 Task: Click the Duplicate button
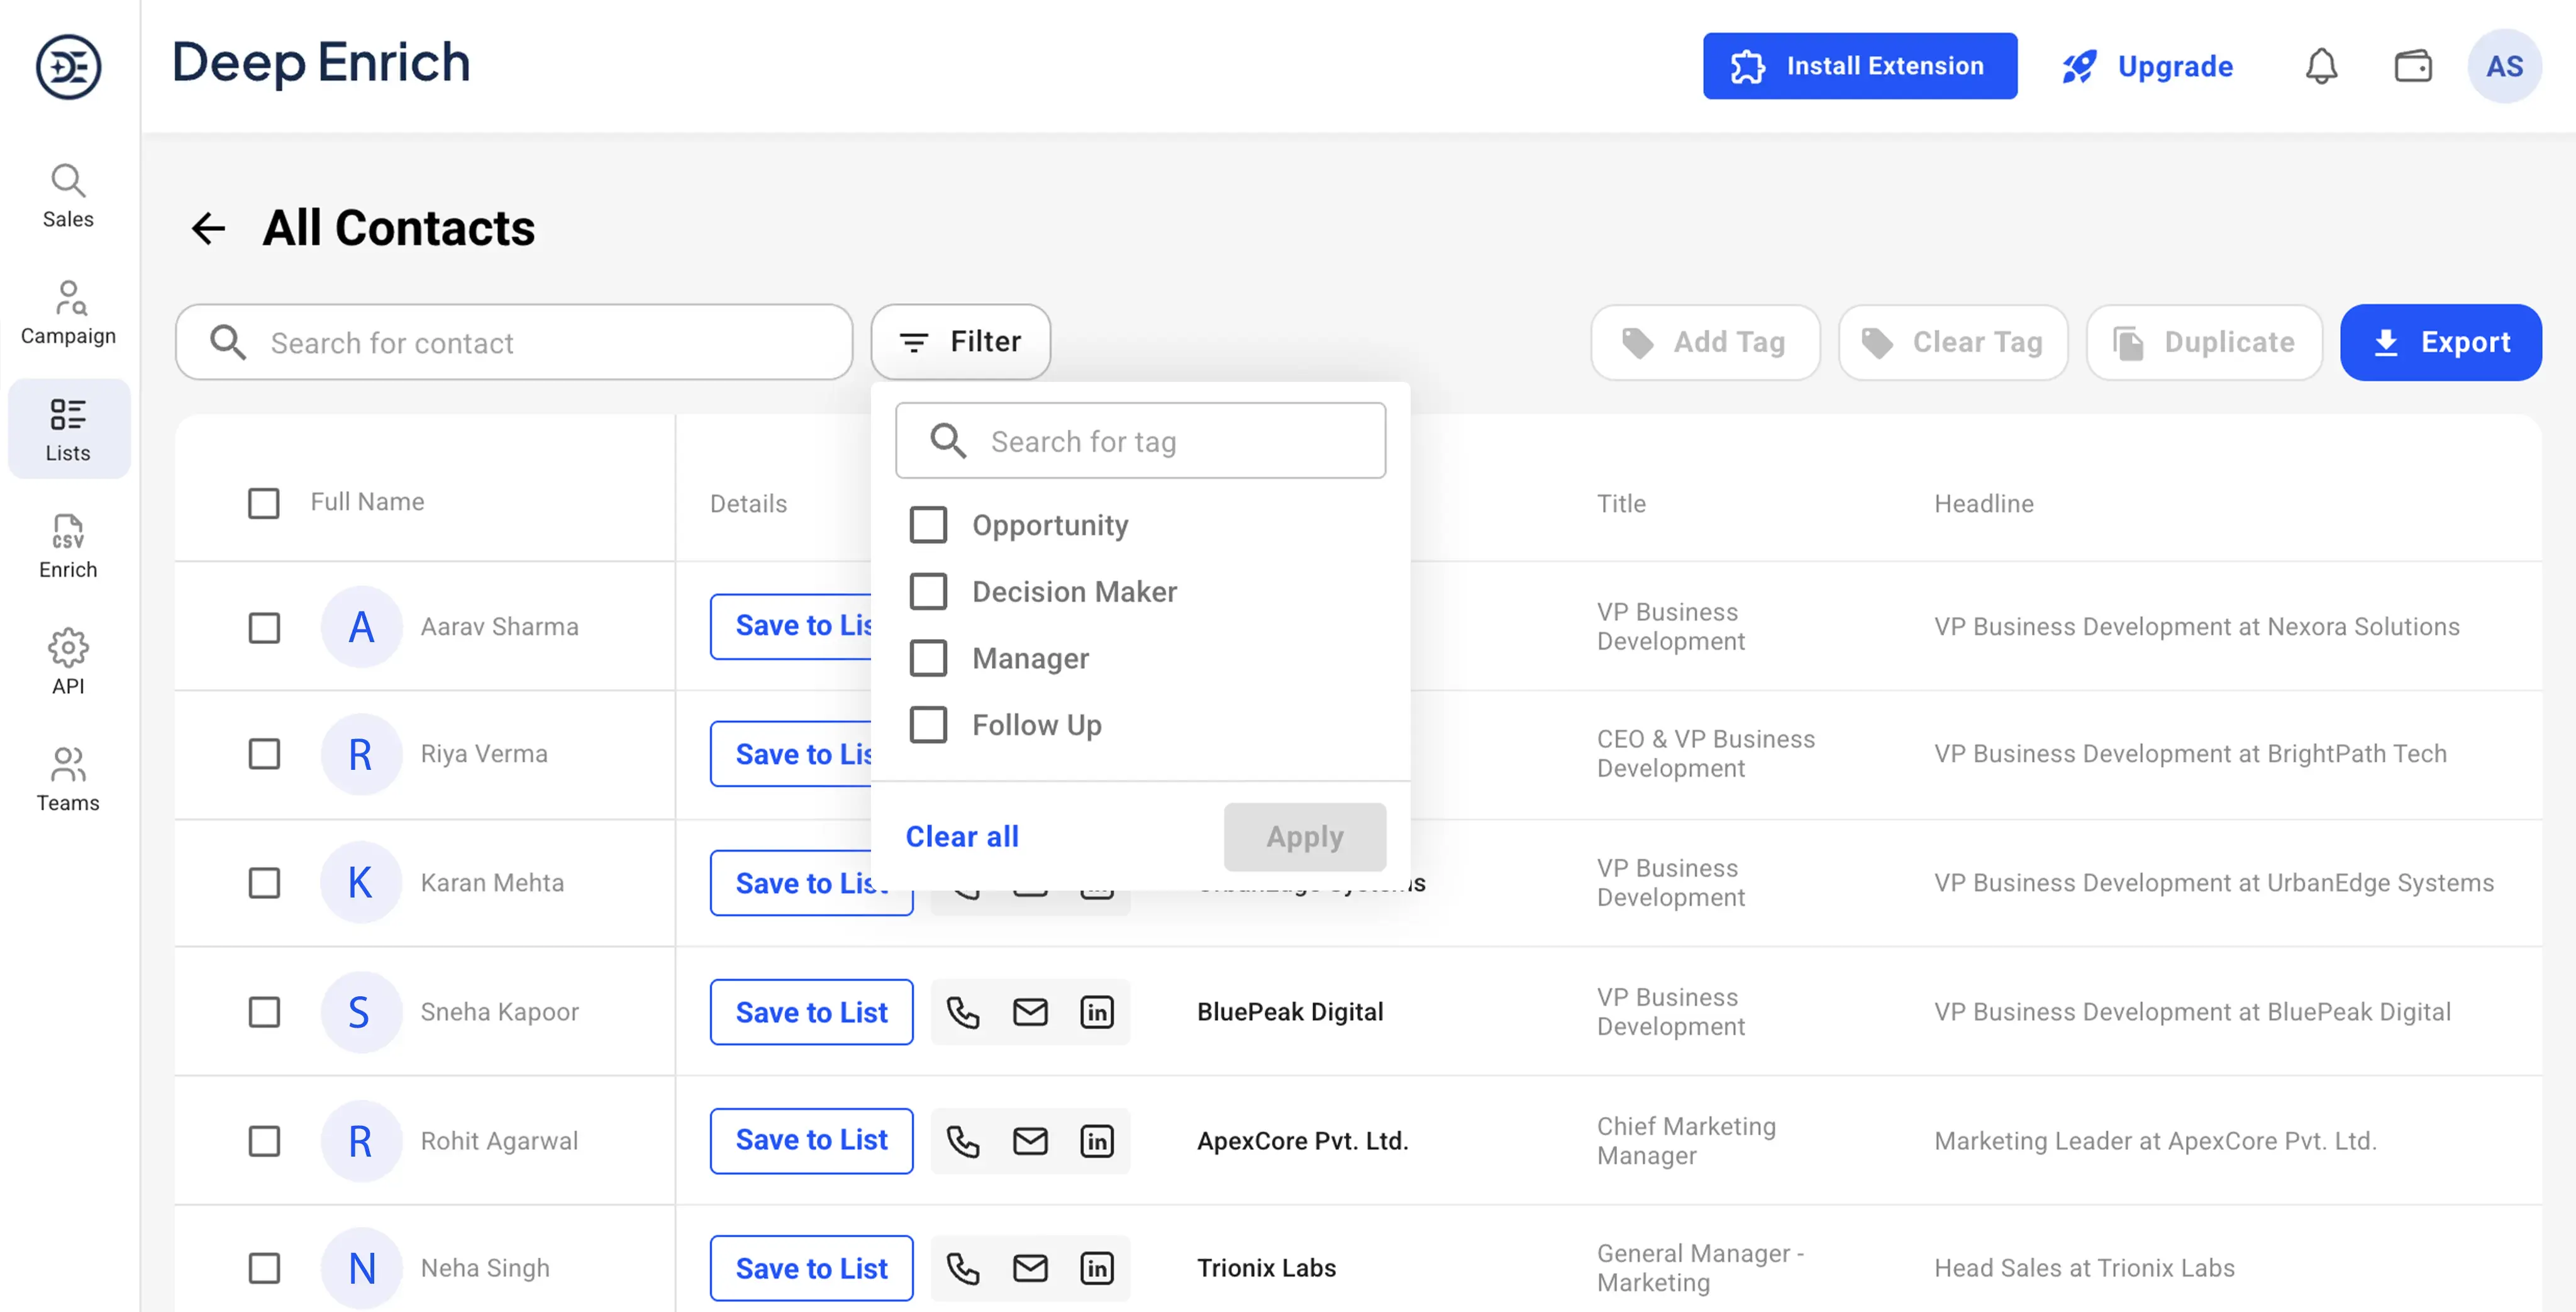pos(2204,342)
